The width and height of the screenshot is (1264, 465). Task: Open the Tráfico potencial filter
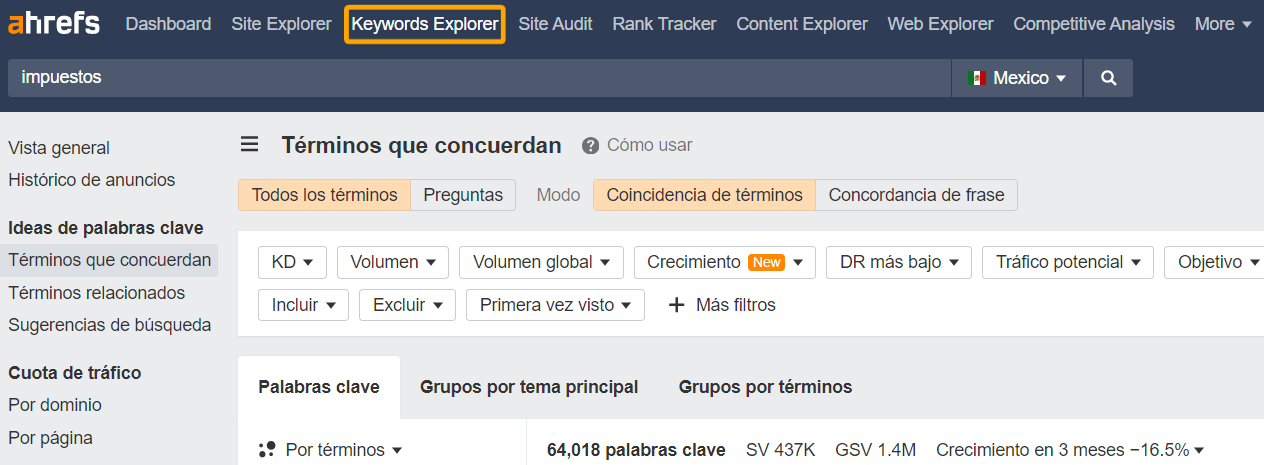coord(1068,262)
